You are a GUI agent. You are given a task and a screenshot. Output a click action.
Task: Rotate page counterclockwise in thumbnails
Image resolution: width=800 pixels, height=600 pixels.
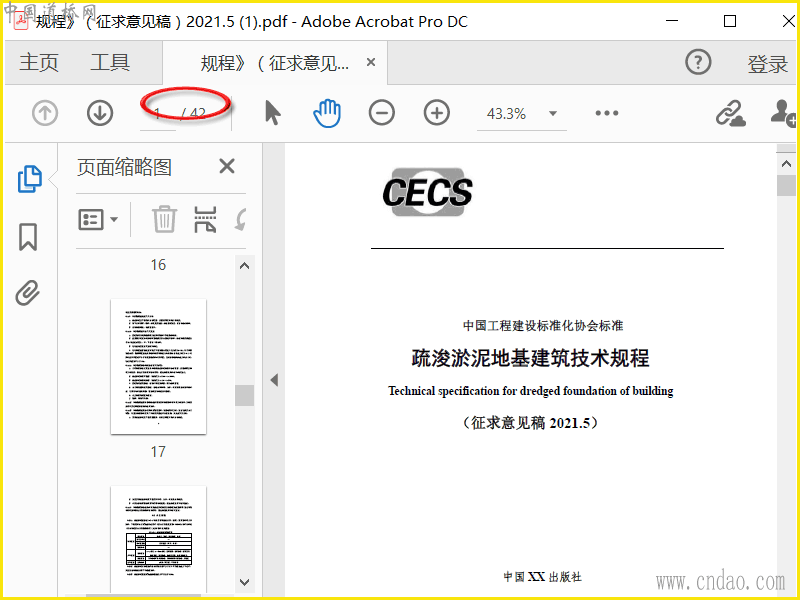point(240,219)
